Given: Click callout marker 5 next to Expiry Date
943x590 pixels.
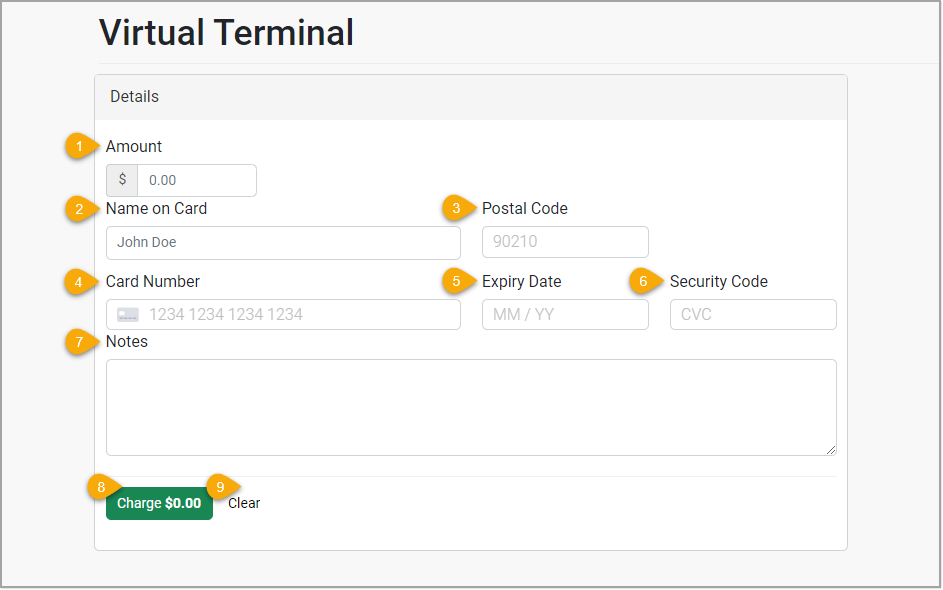Looking at the screenshot, I should [455, 281].
